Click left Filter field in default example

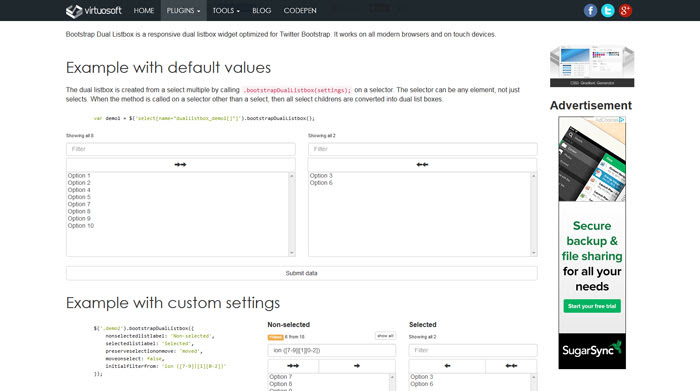(181, 149)
